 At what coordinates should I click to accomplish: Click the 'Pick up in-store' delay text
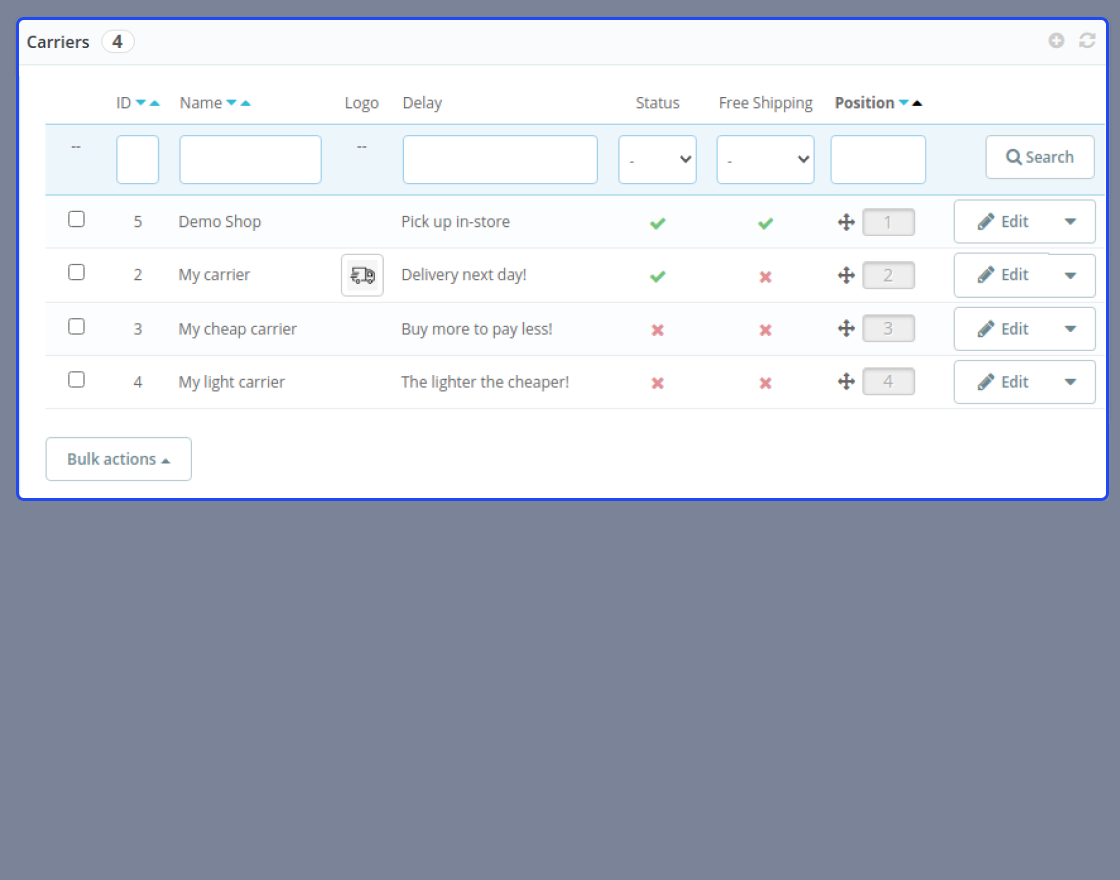pyautogui.click(x=456, y=221)
